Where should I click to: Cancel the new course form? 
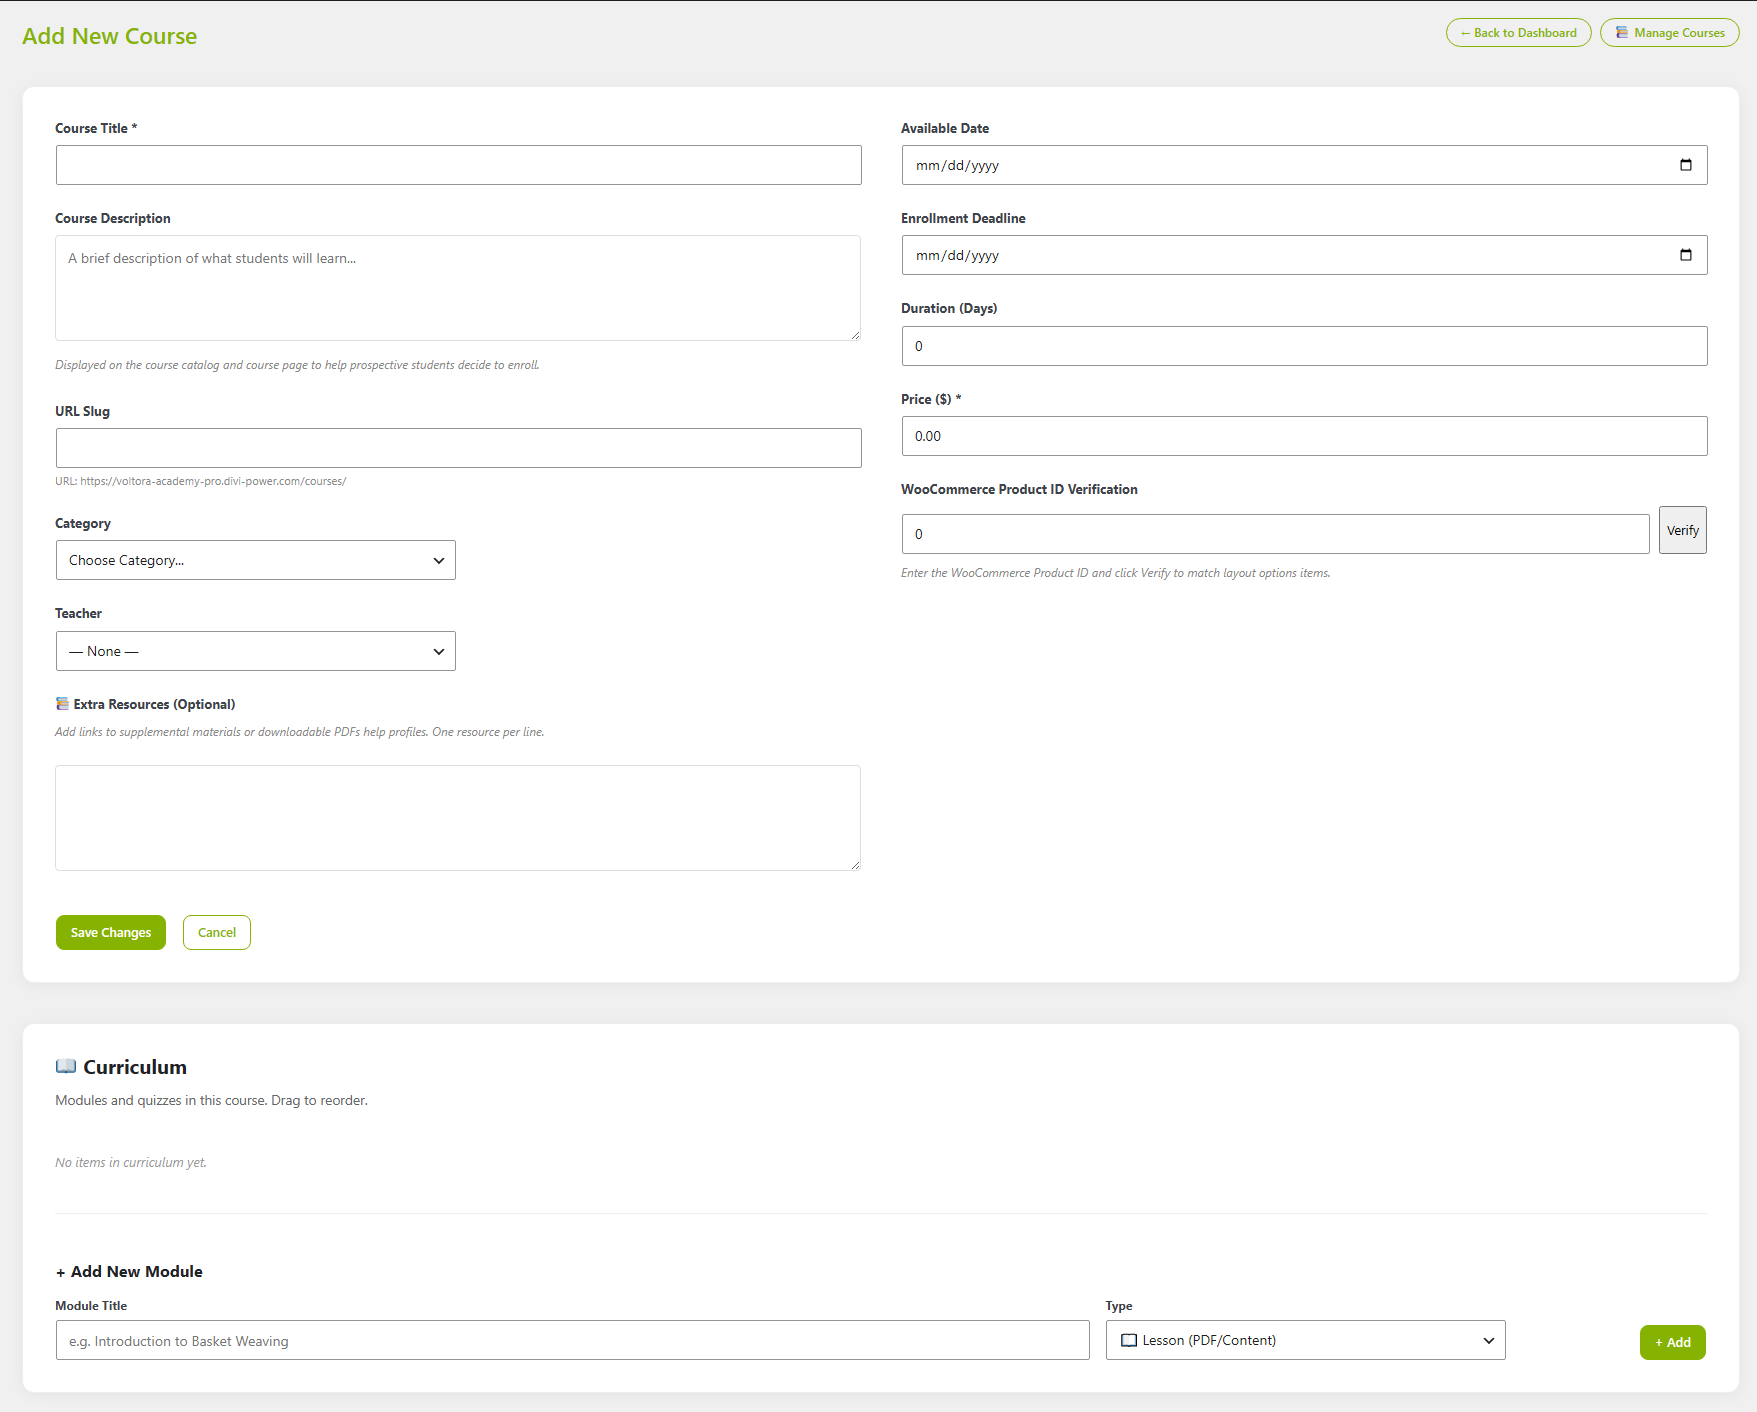point(217,933)
